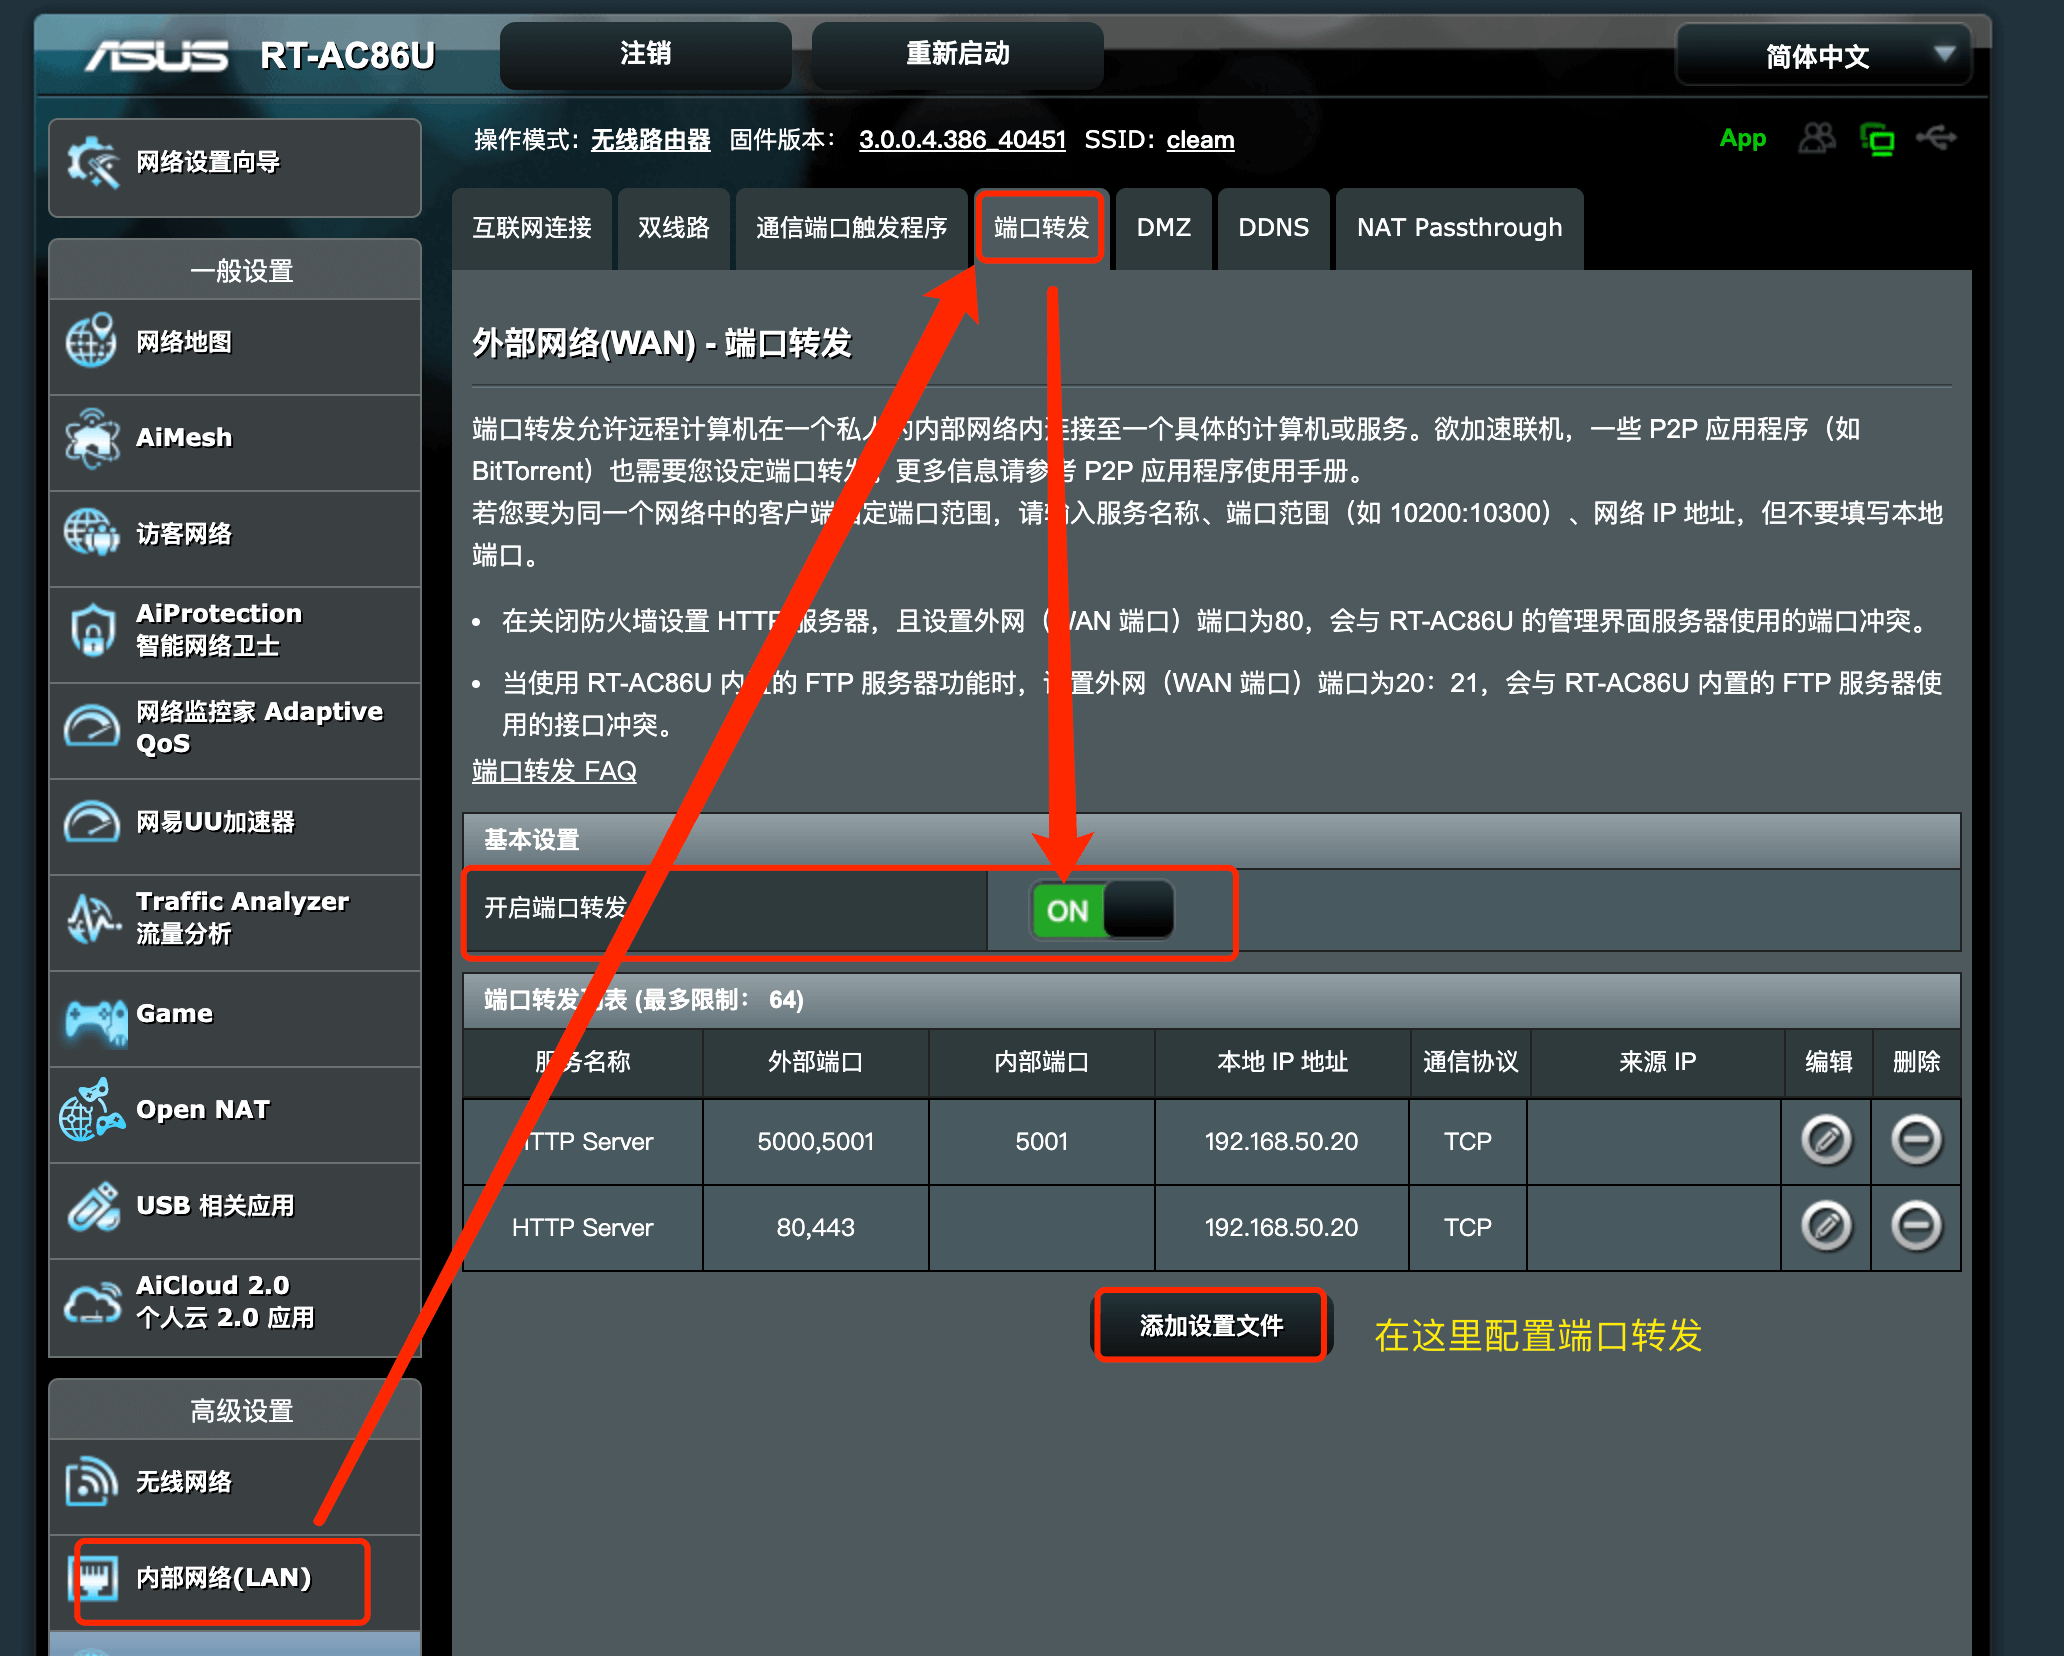Click the AiMesh sidebar icon
Viewport: 2064px width, 1656px height.
click(91, 437)
